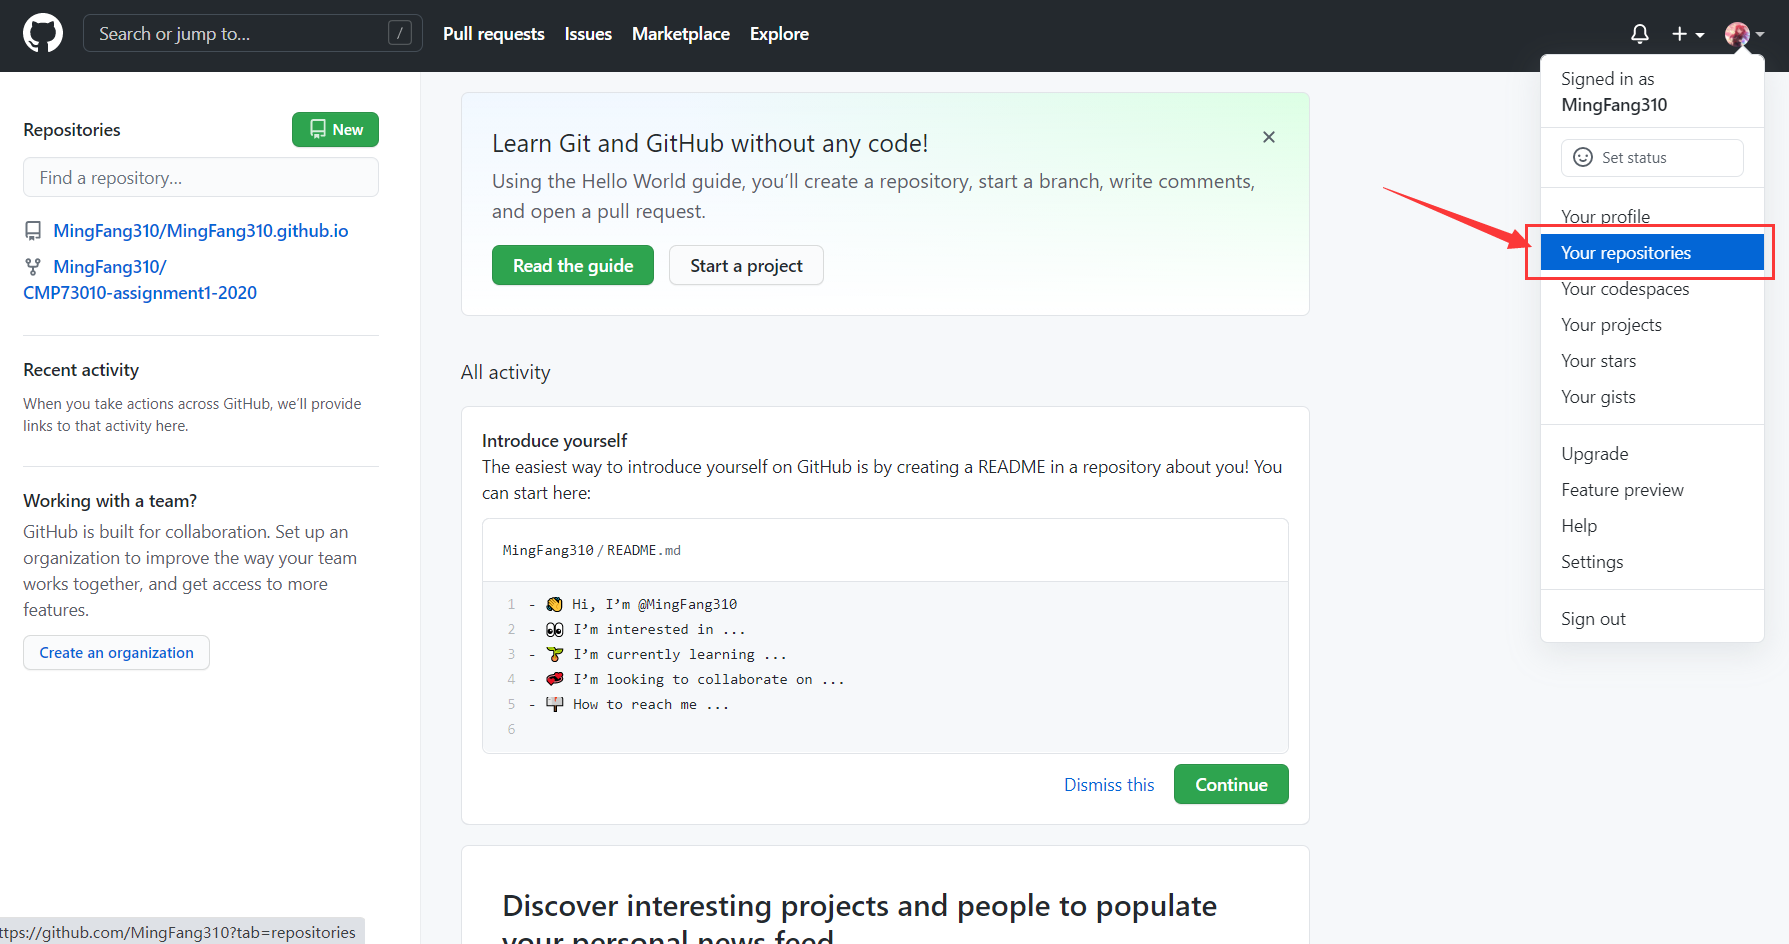
Task: Click Start a project
Action: (746, 265)
